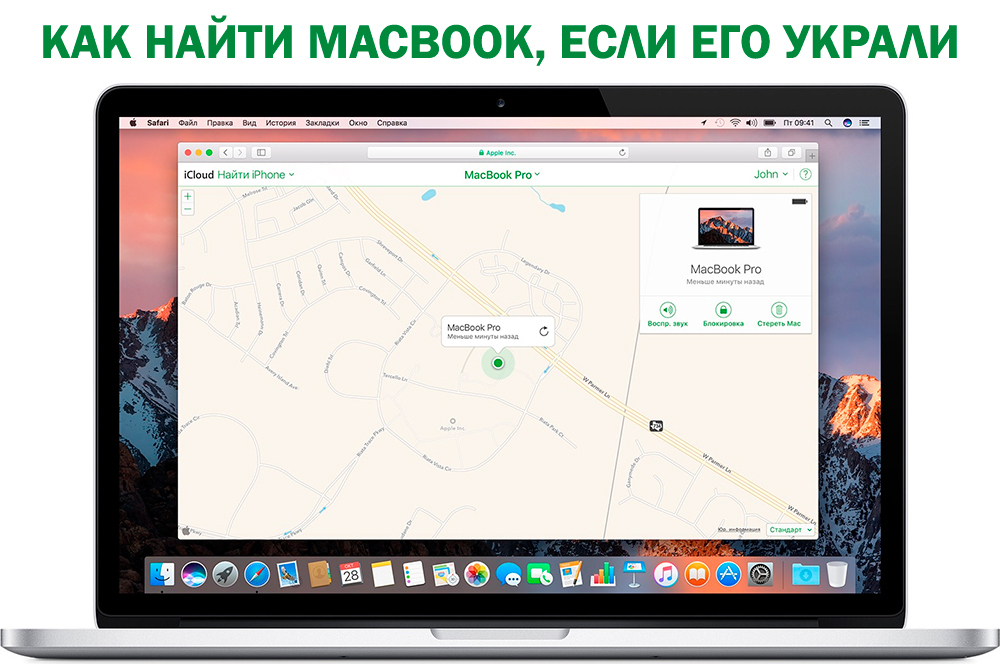Open the Вид menu
Image resolution: width=1000 pixels, height=664 pixels.
pyautogui.click(x=249, y=122)
